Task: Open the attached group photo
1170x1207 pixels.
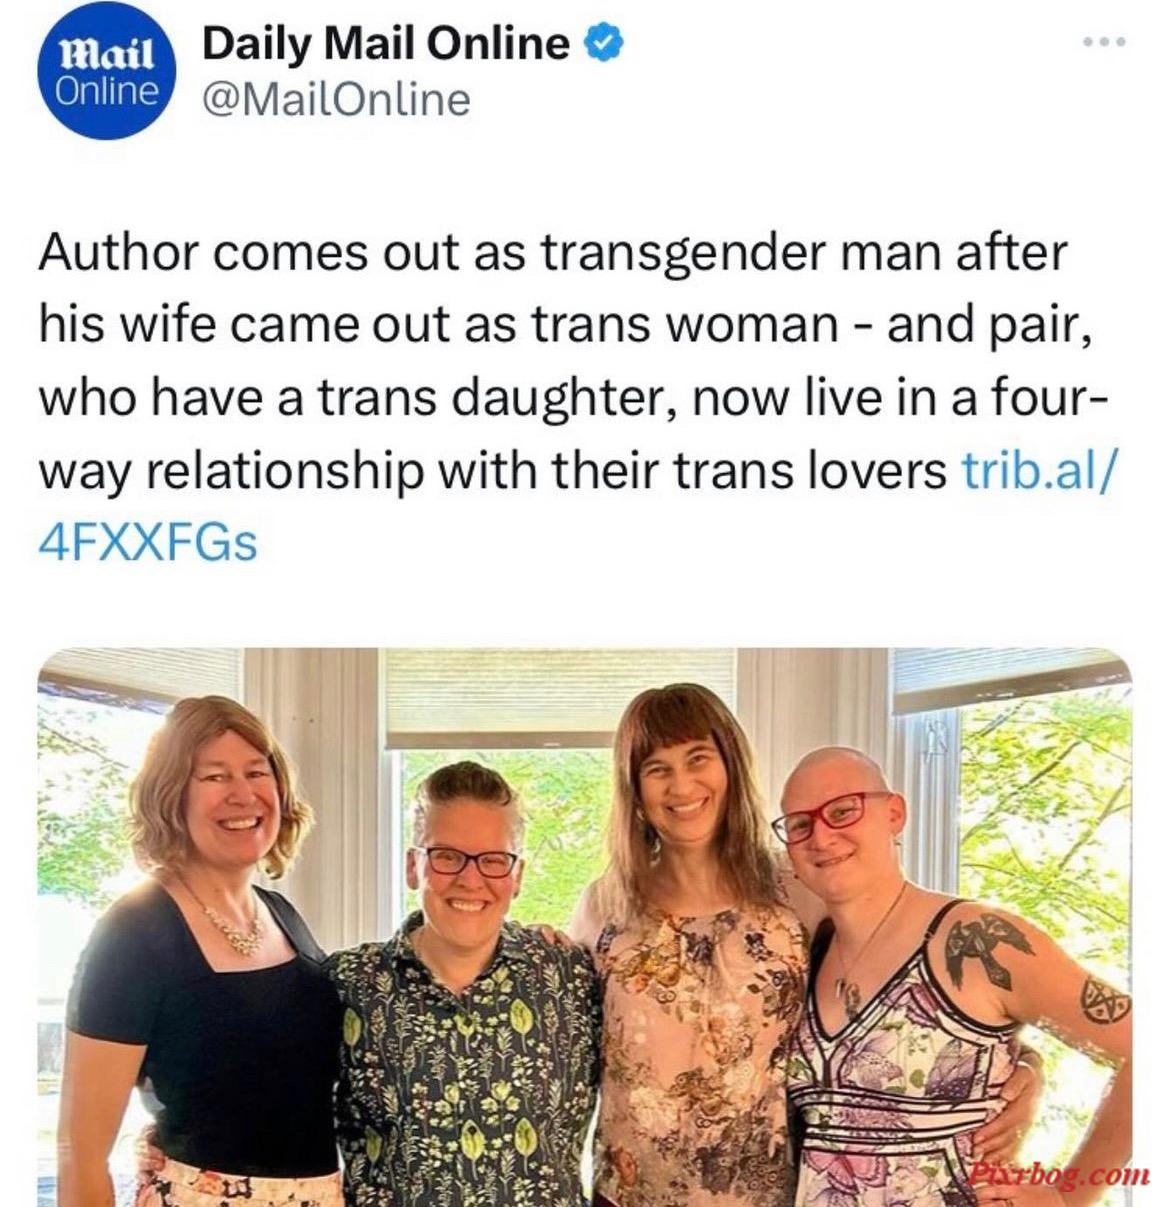Action: pos(585,927)
